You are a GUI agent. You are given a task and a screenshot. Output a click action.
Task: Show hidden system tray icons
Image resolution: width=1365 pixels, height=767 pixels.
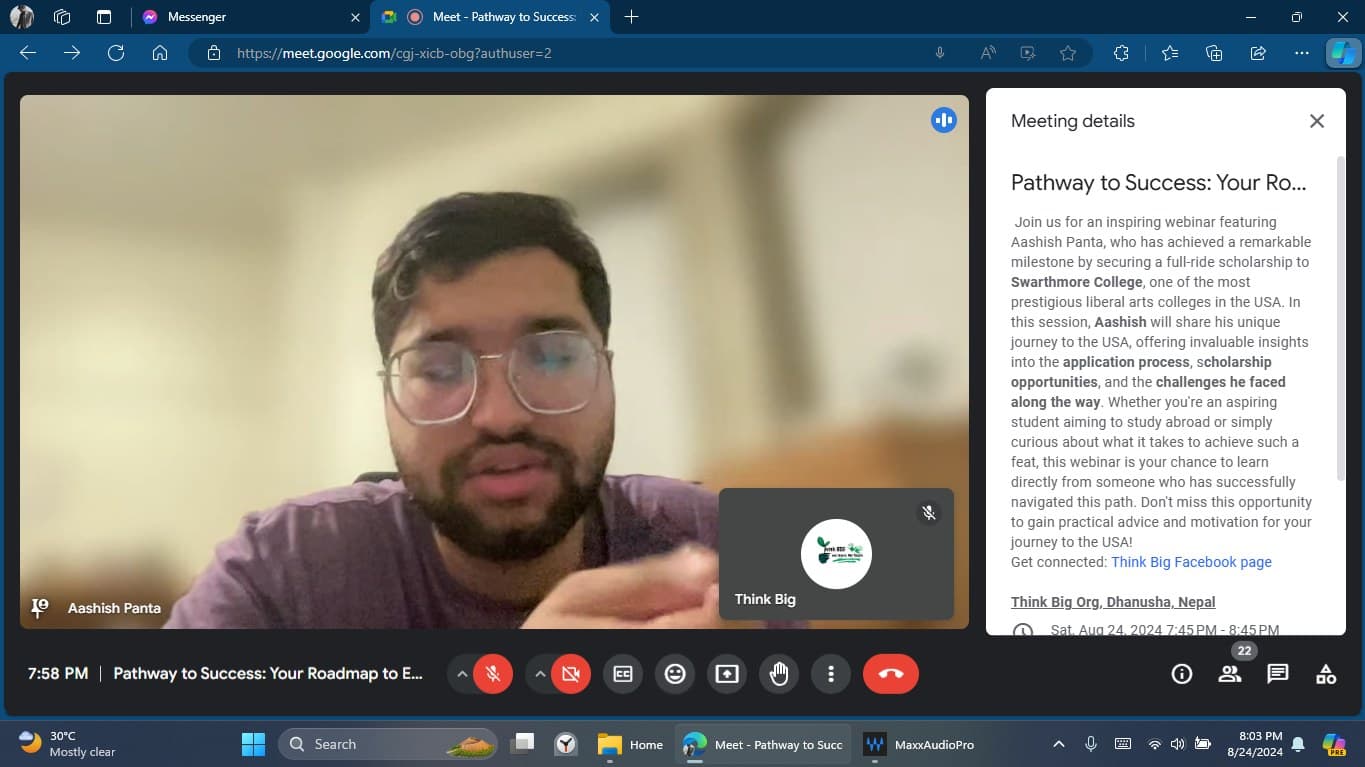tap(1059, 744)
